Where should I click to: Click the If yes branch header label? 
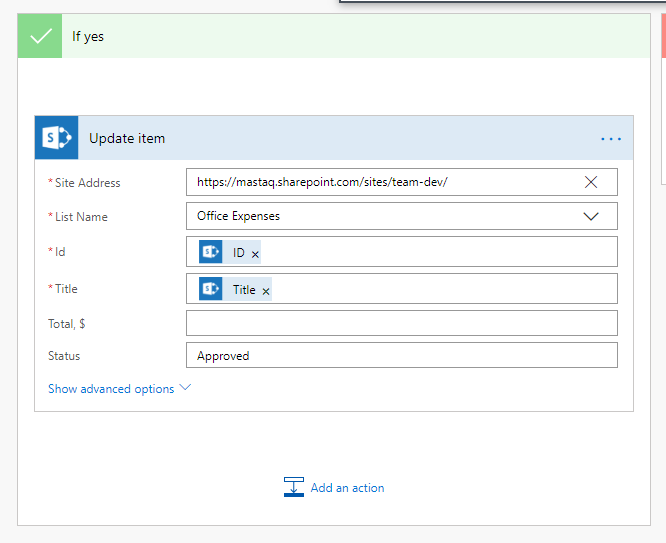click(x=88, y=37)
